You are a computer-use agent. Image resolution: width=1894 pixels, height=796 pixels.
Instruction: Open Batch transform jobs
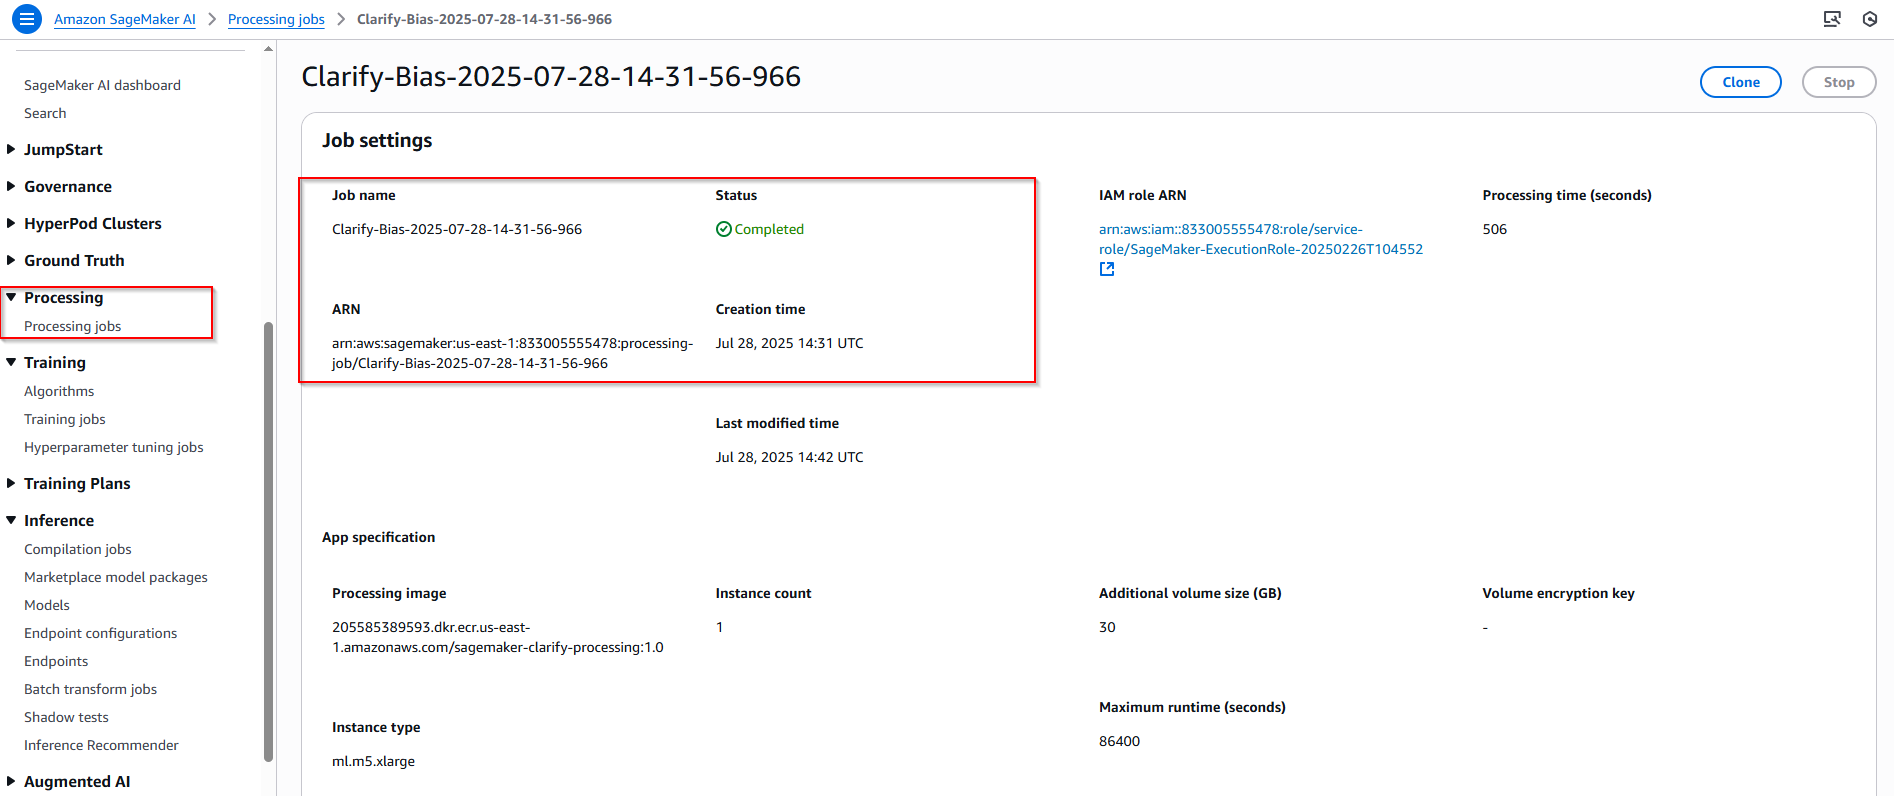click(x=90, y=689)
